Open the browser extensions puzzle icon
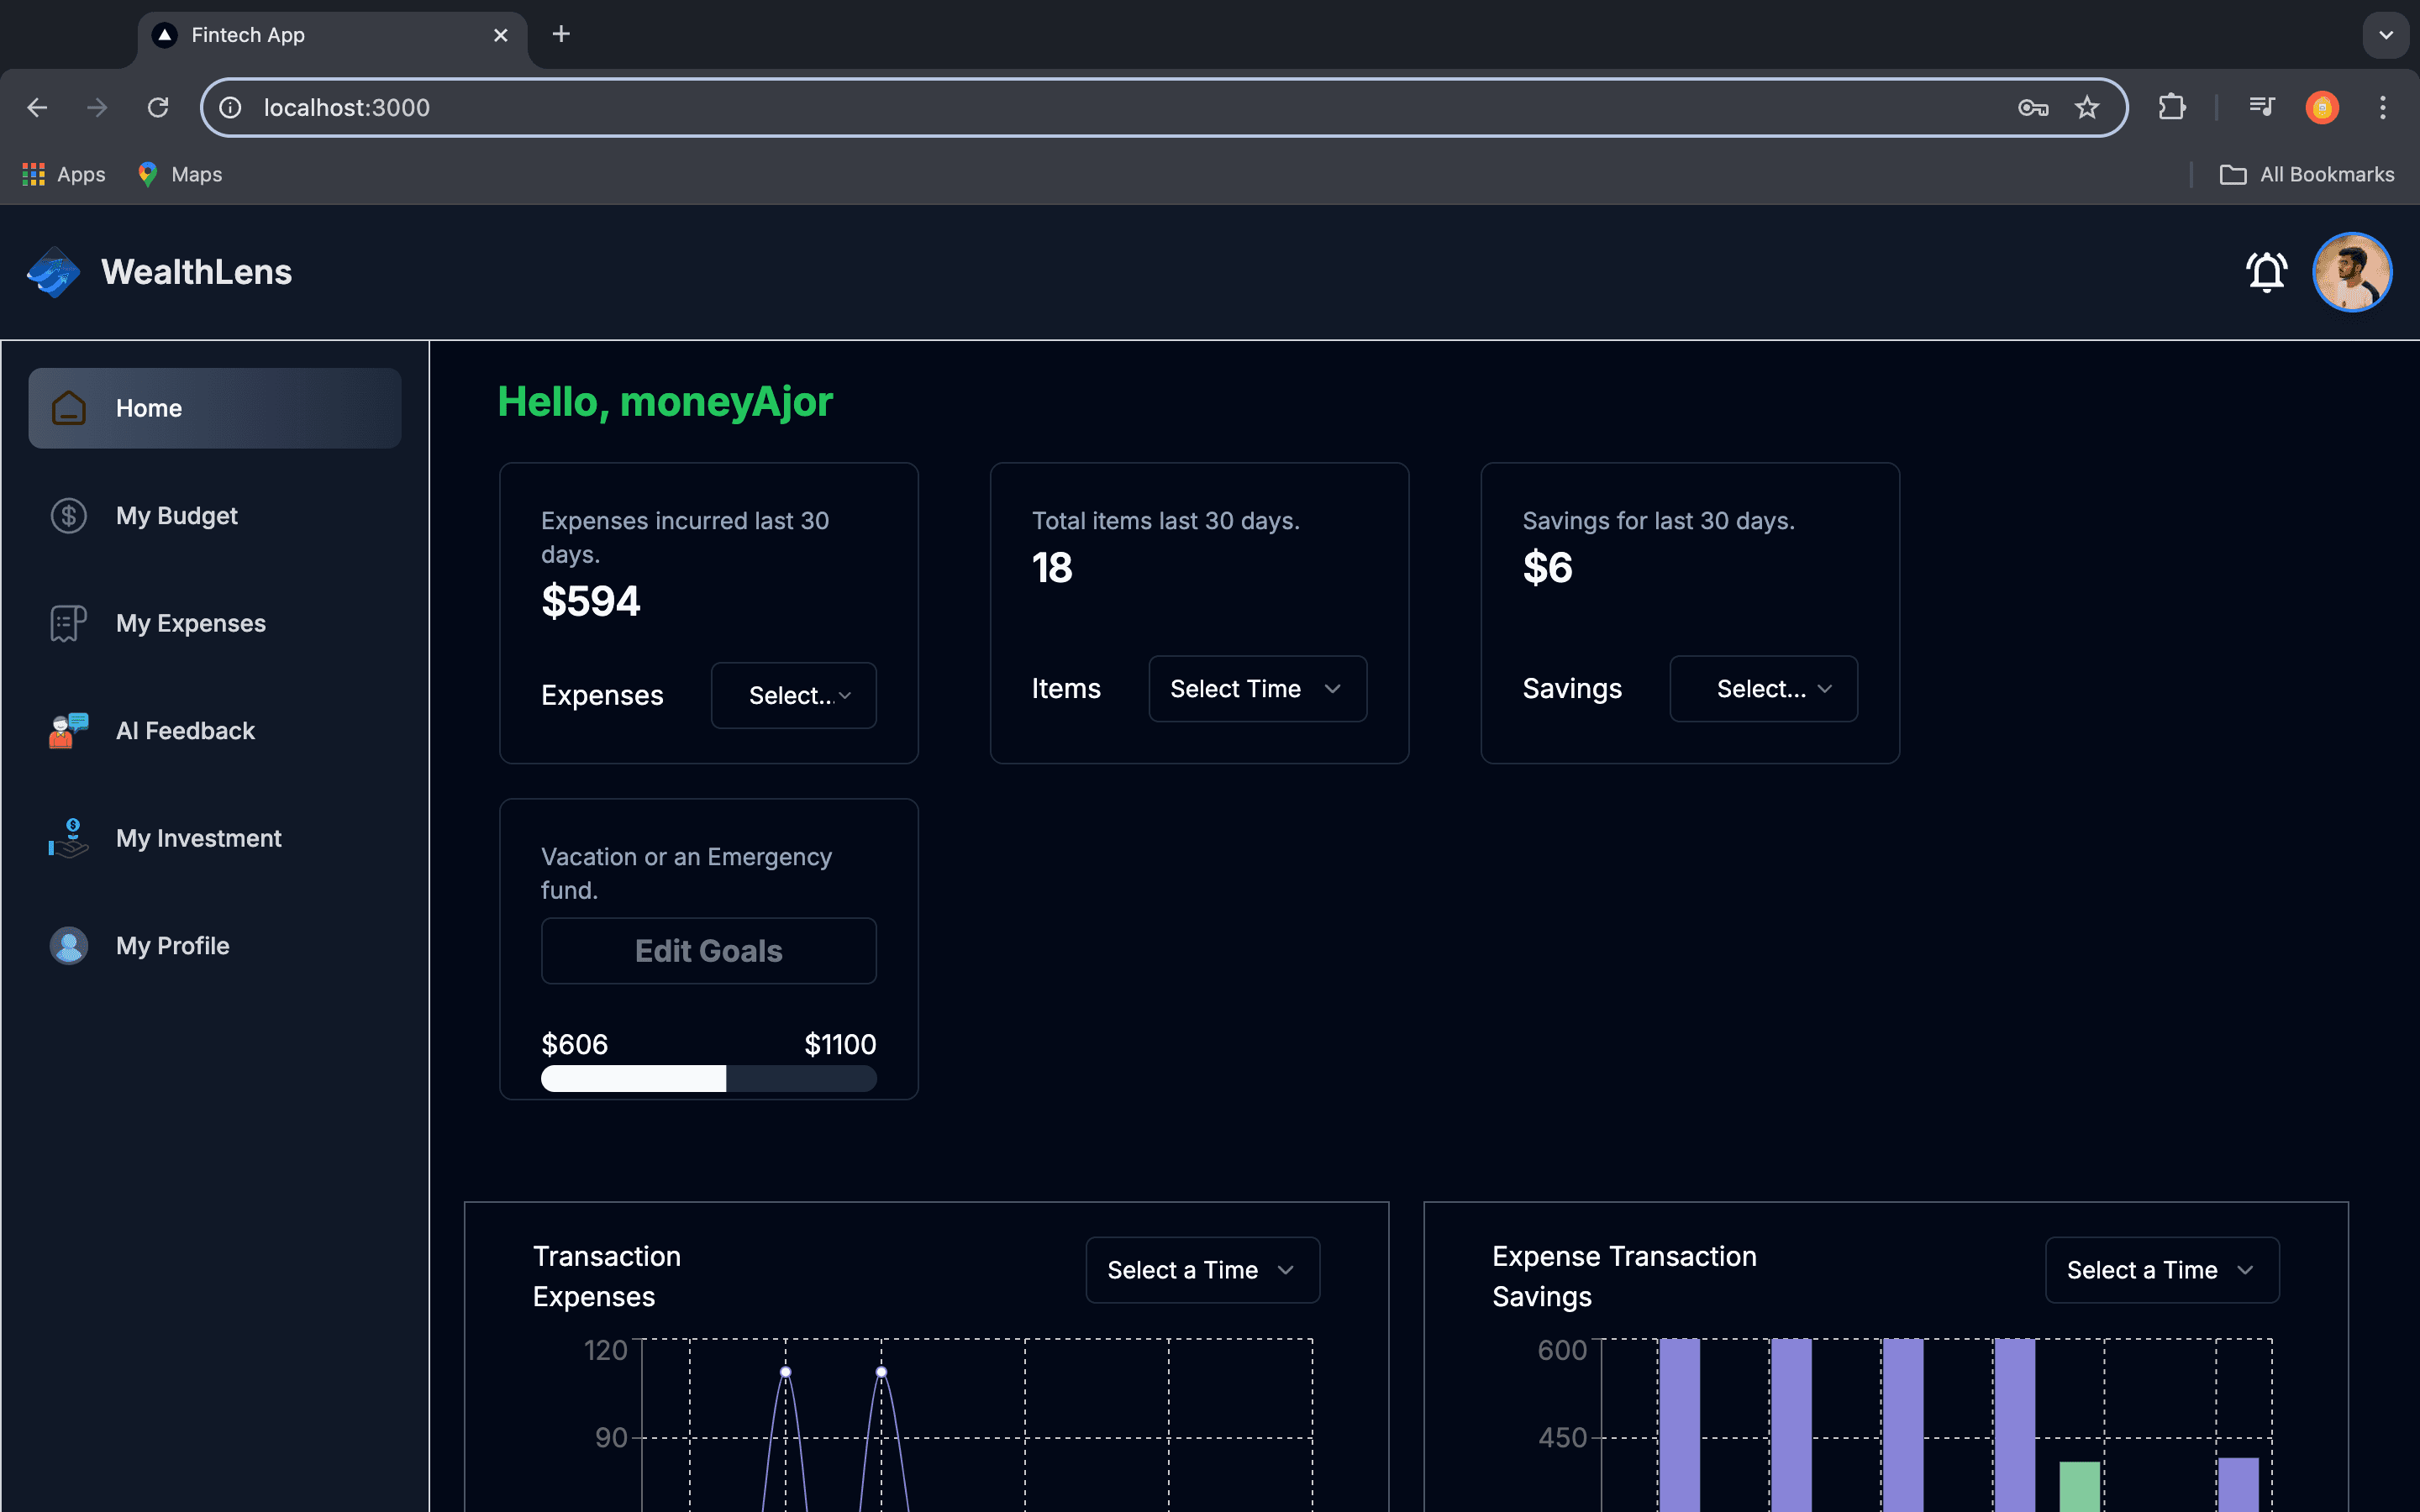2420x1512 pixels. click(x=2171, y=107)
